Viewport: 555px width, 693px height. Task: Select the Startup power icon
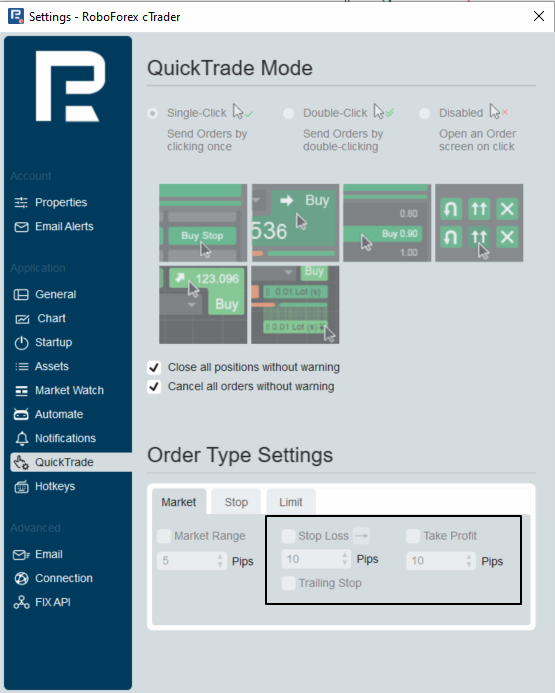point(21,343)
